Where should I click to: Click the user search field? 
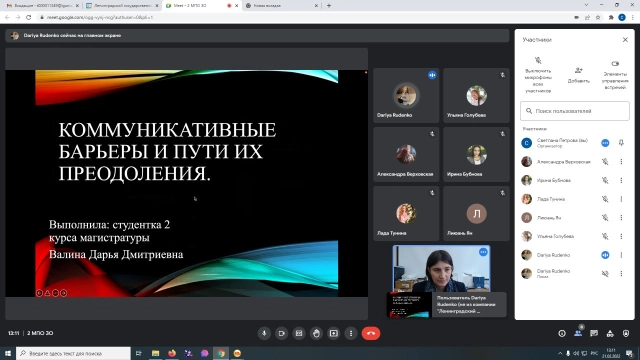point(575,111)
